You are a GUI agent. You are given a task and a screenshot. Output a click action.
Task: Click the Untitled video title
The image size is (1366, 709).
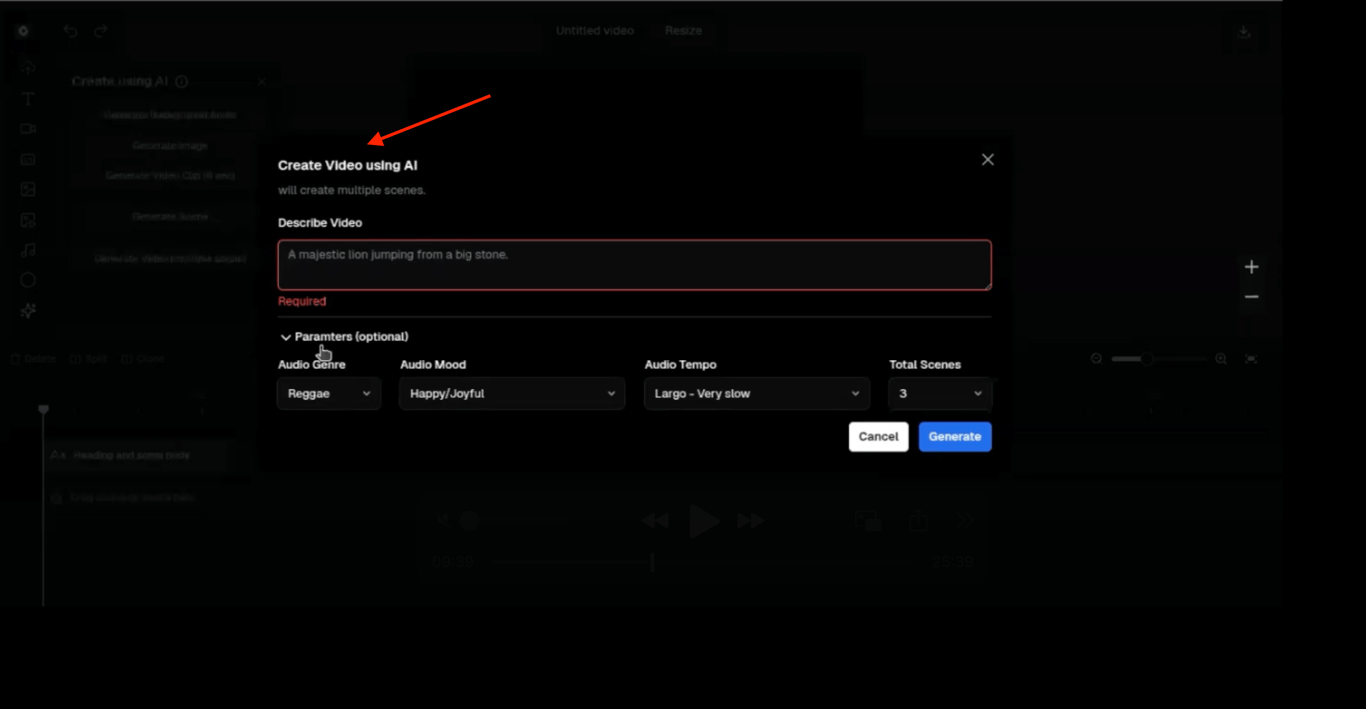pos(595,31)
